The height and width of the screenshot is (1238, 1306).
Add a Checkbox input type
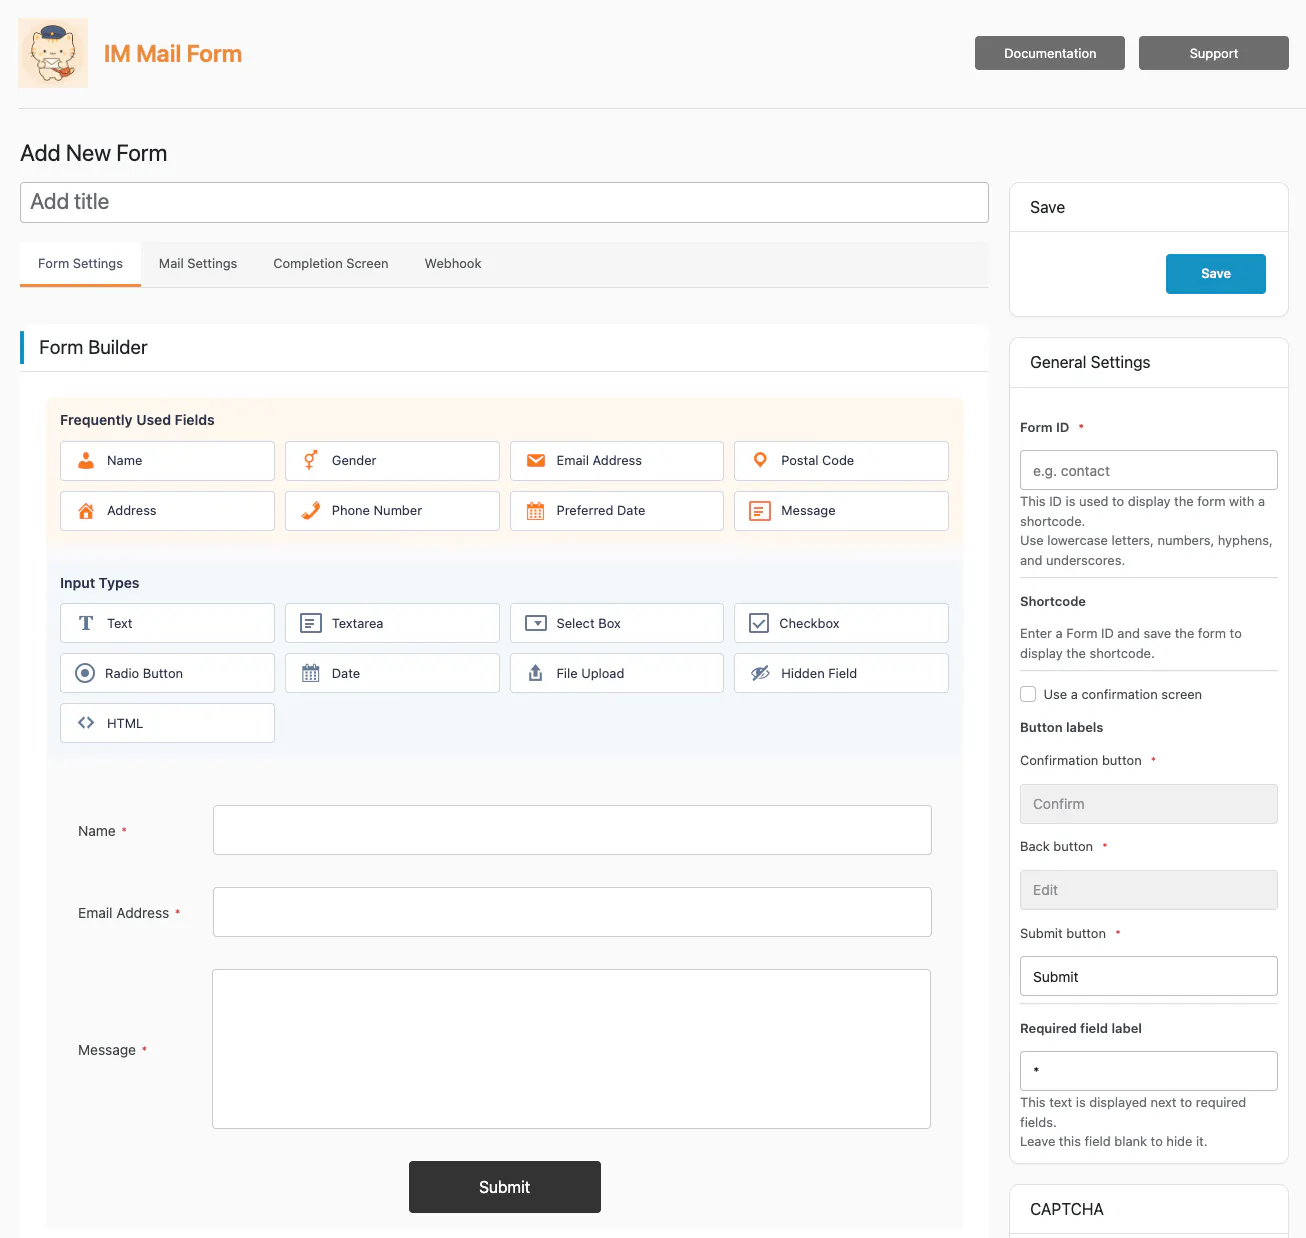(841, 623)
